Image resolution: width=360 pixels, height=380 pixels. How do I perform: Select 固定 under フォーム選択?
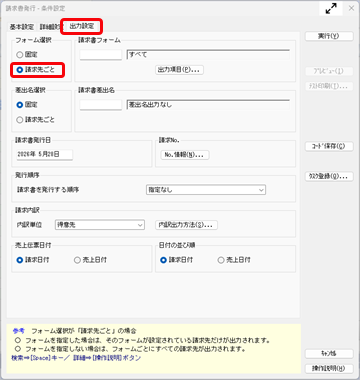point(27,54)
